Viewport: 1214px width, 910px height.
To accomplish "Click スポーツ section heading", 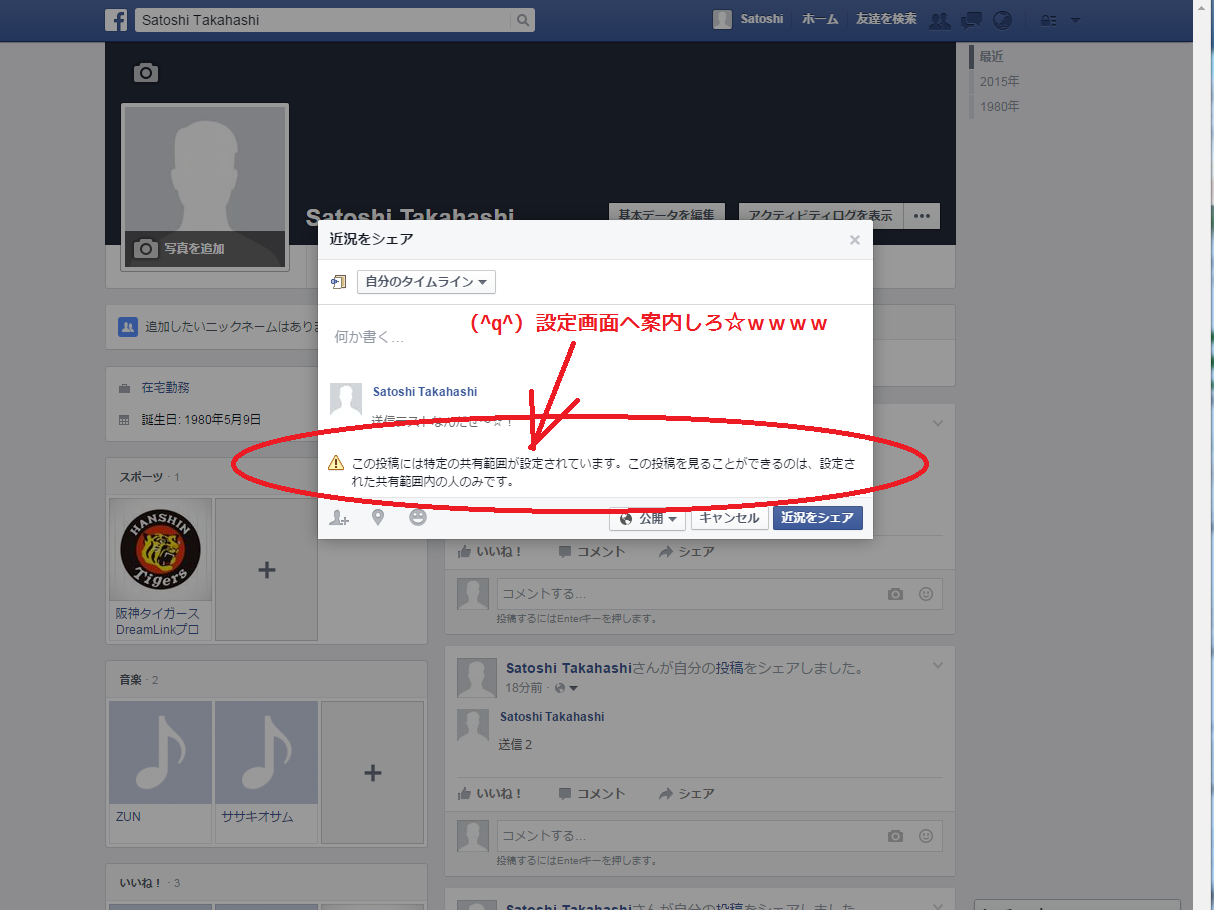I will (x=142, y=477).
